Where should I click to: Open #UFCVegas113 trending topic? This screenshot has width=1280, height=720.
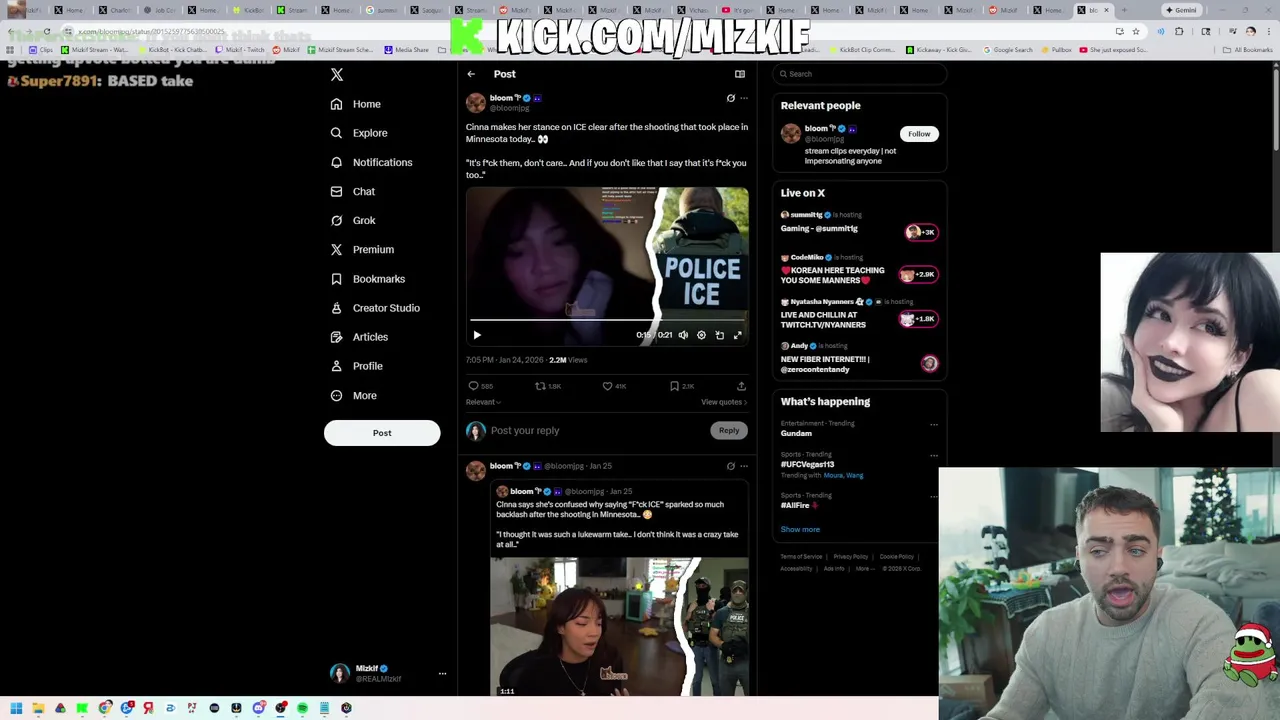807,465
